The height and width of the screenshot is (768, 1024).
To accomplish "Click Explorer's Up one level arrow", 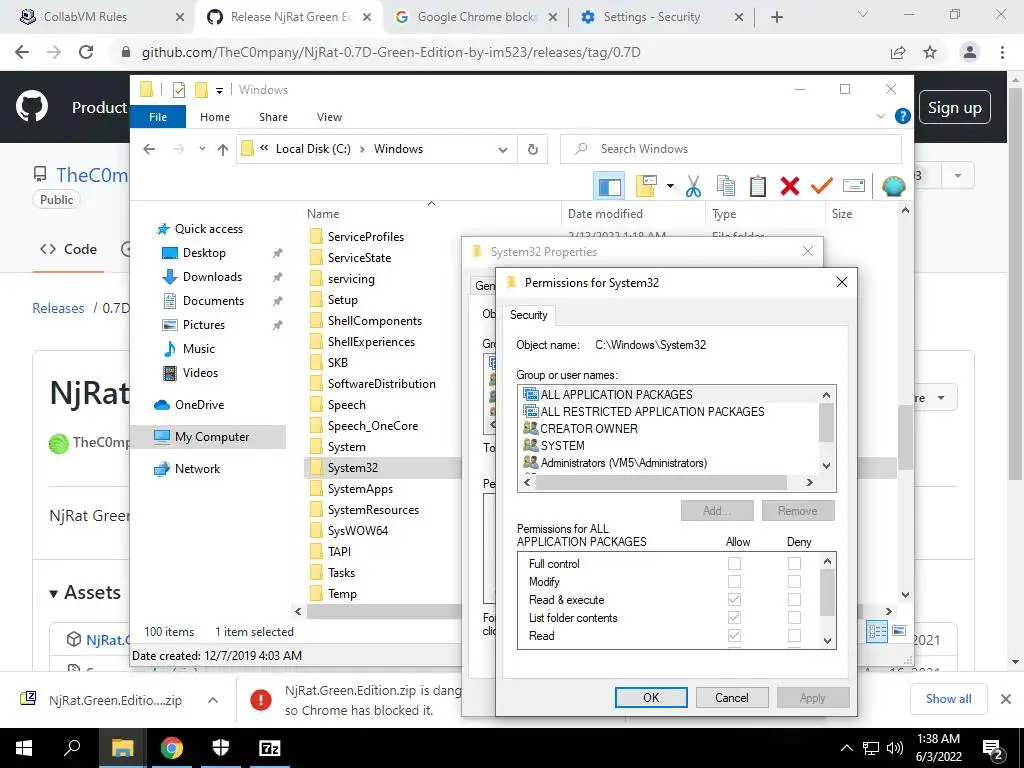I will tap(223, 150).
